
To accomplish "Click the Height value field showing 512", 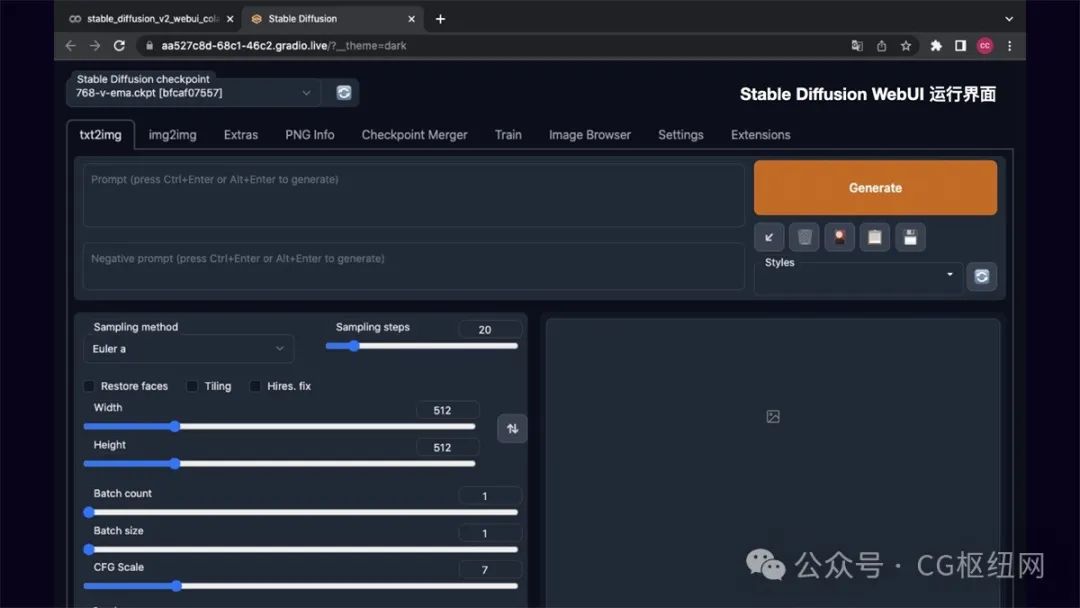I will click(447, 448).
